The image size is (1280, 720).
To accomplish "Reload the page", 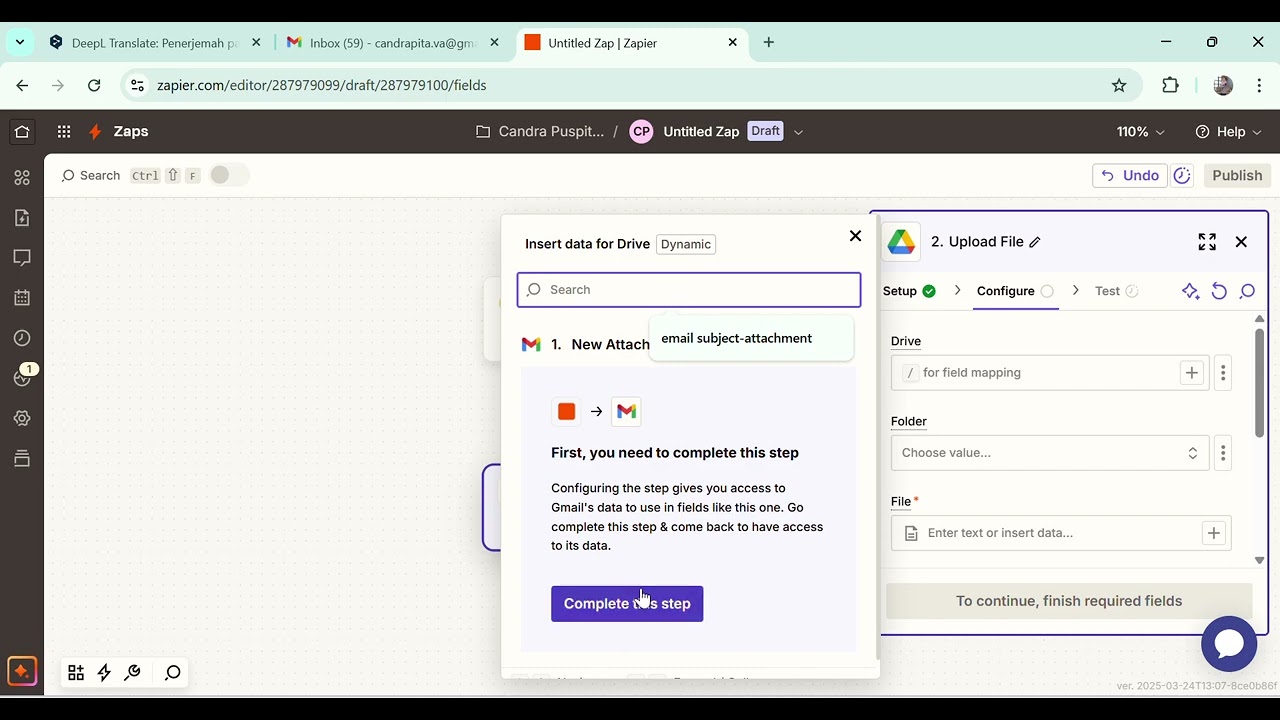I will click(x=94, y=85).
